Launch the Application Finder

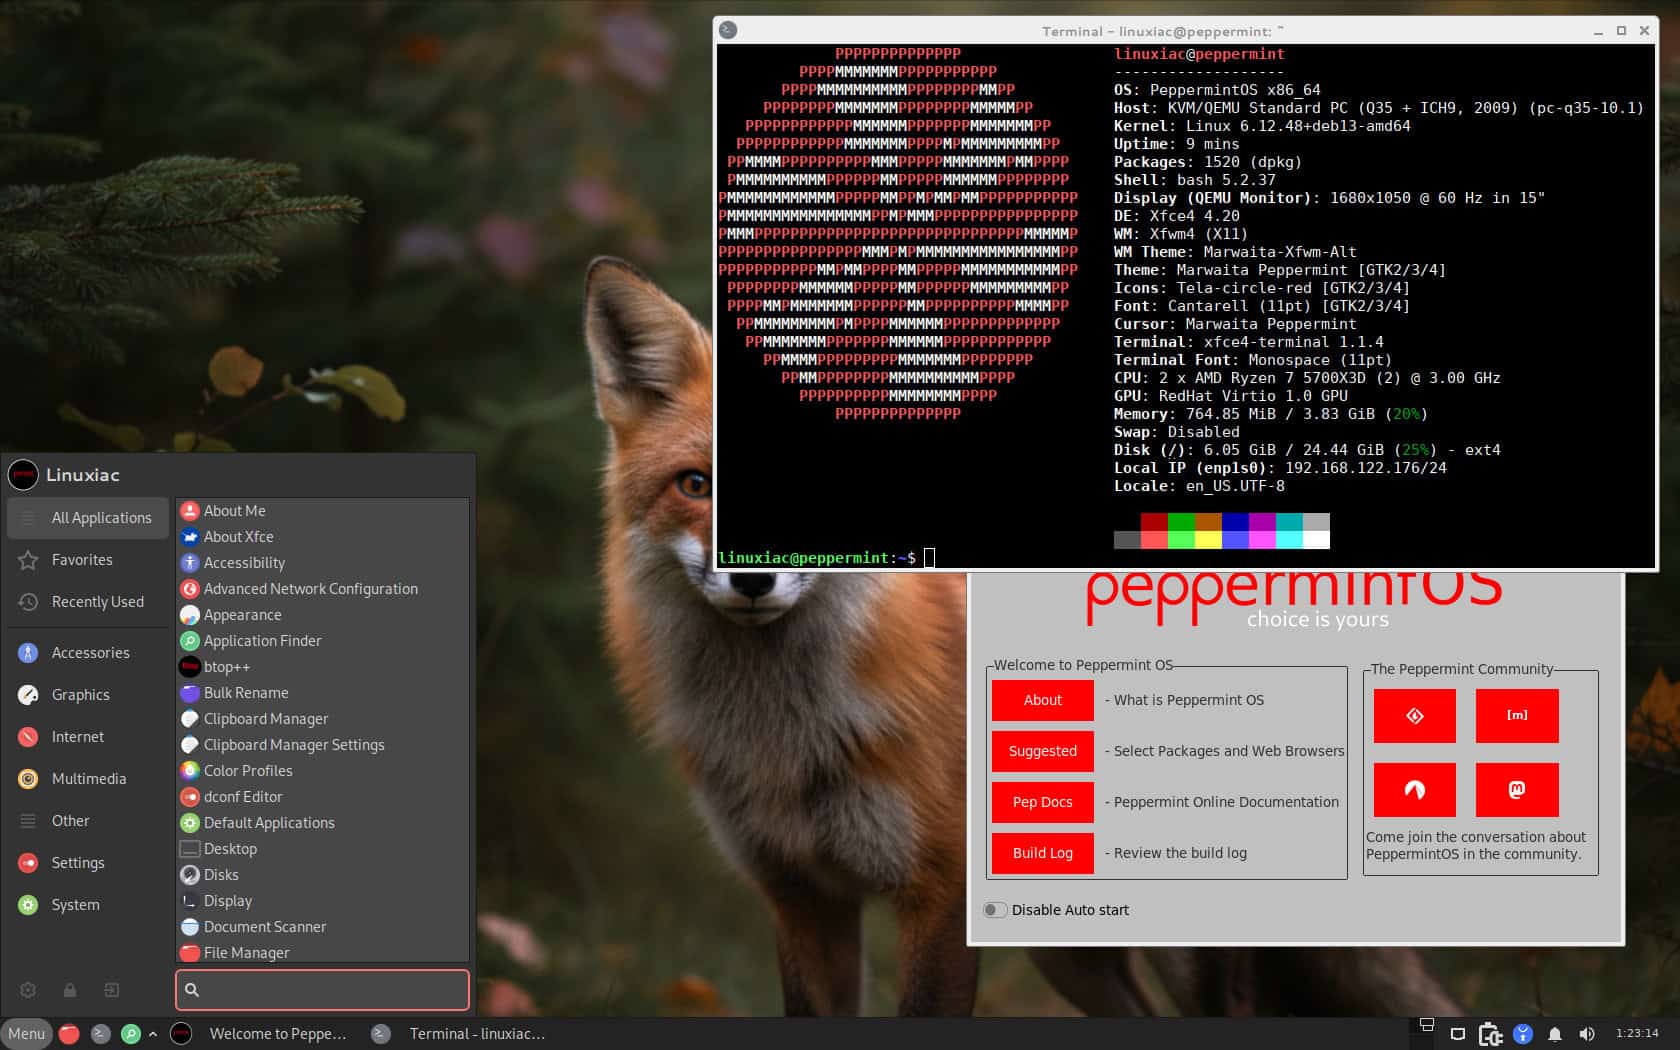tap(262, 640)
